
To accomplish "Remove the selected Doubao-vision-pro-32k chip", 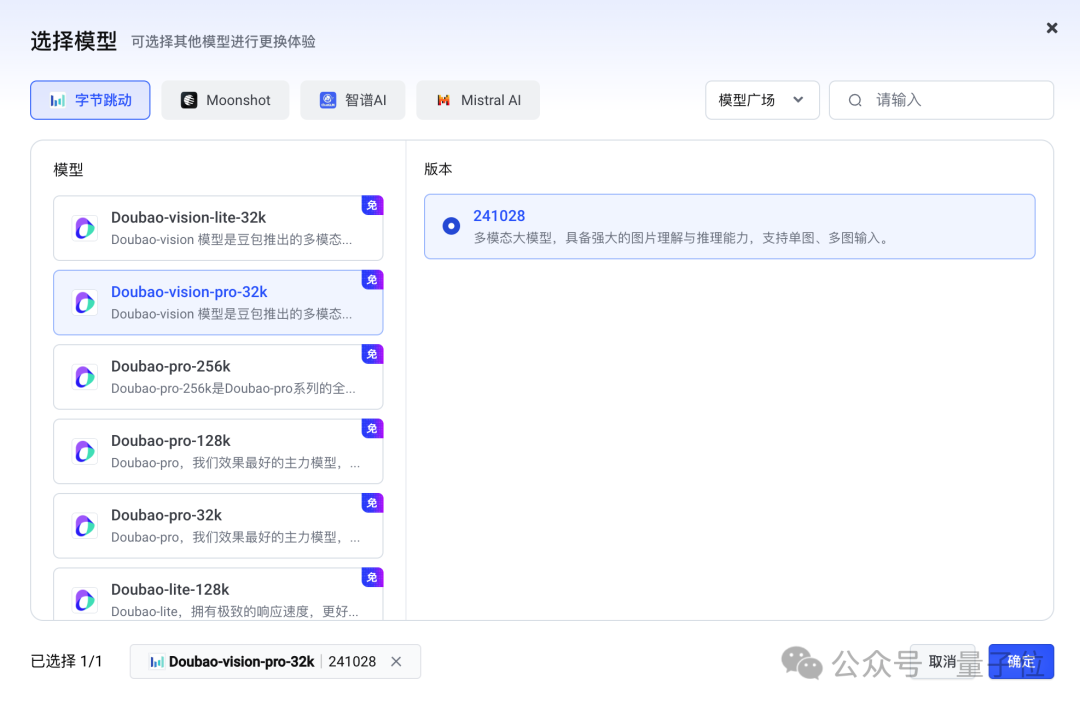I will (x=396, y=662).
